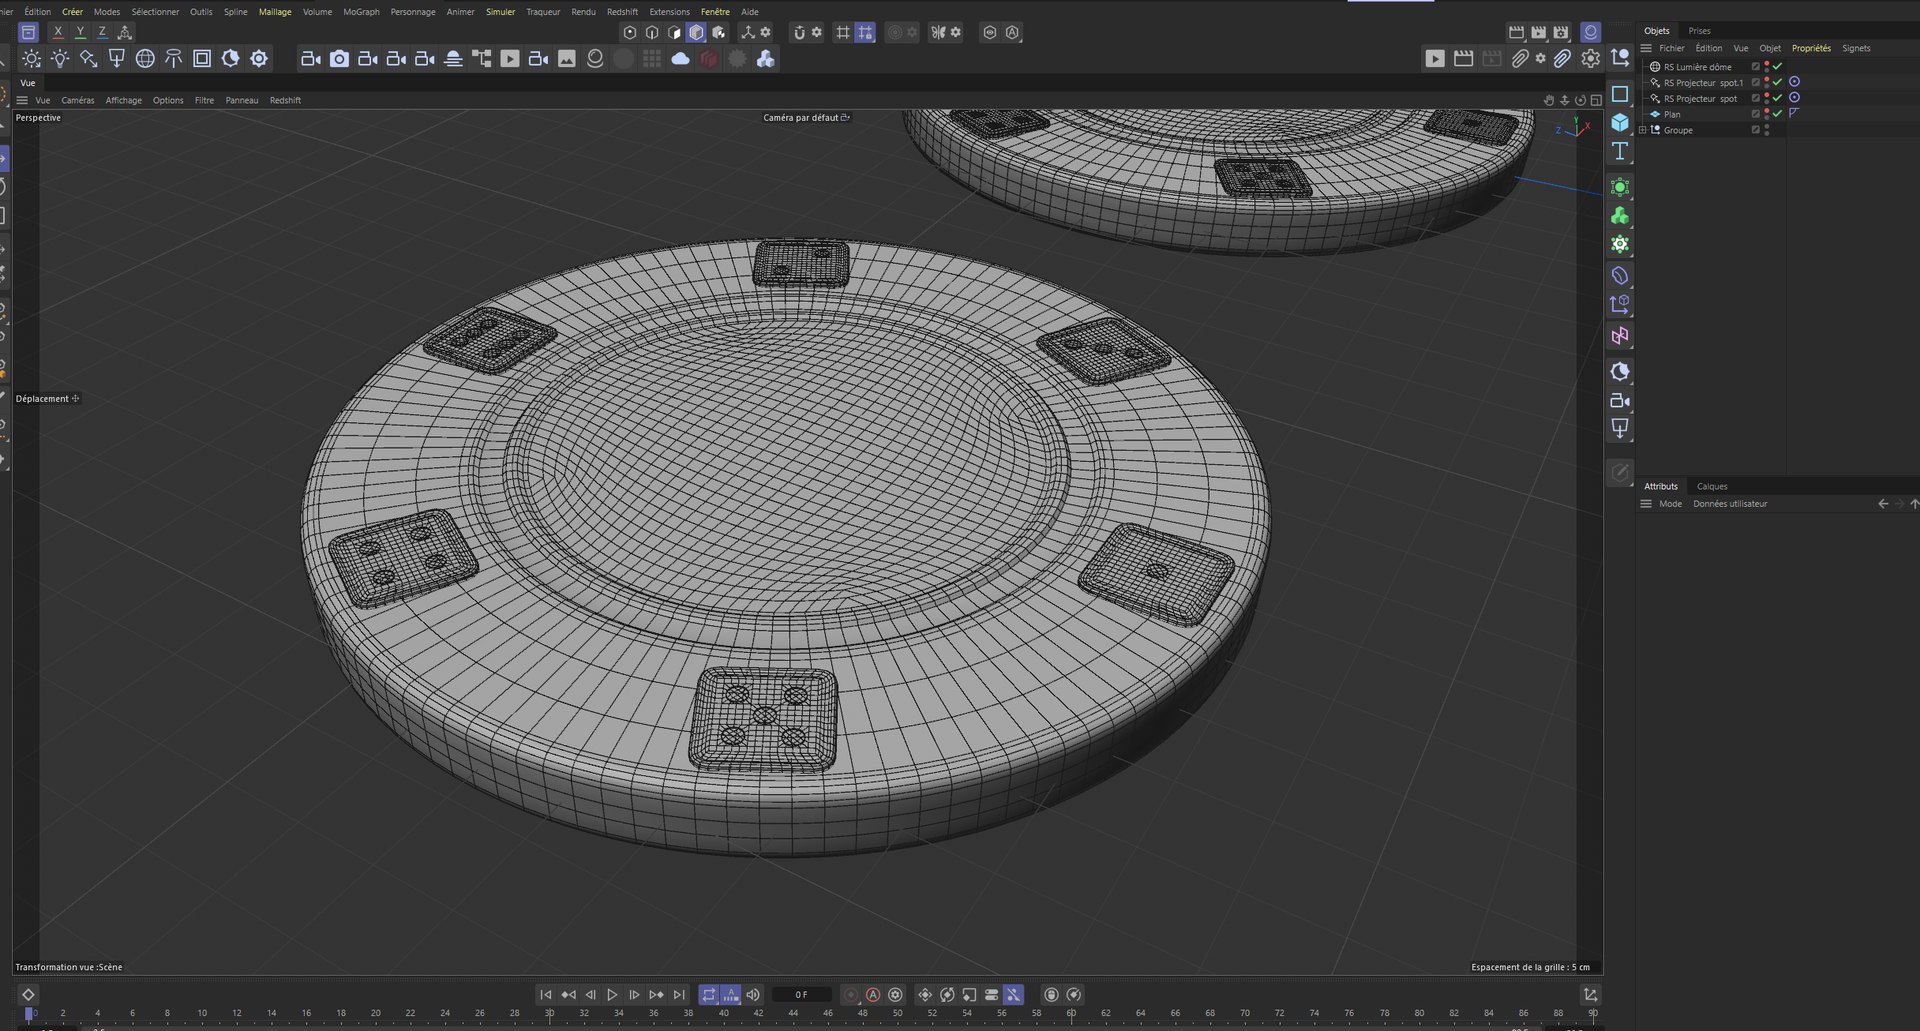This screenshot has width=1920, height=1031.
Task: Switch to the Calques tab
Action: 1712,486
